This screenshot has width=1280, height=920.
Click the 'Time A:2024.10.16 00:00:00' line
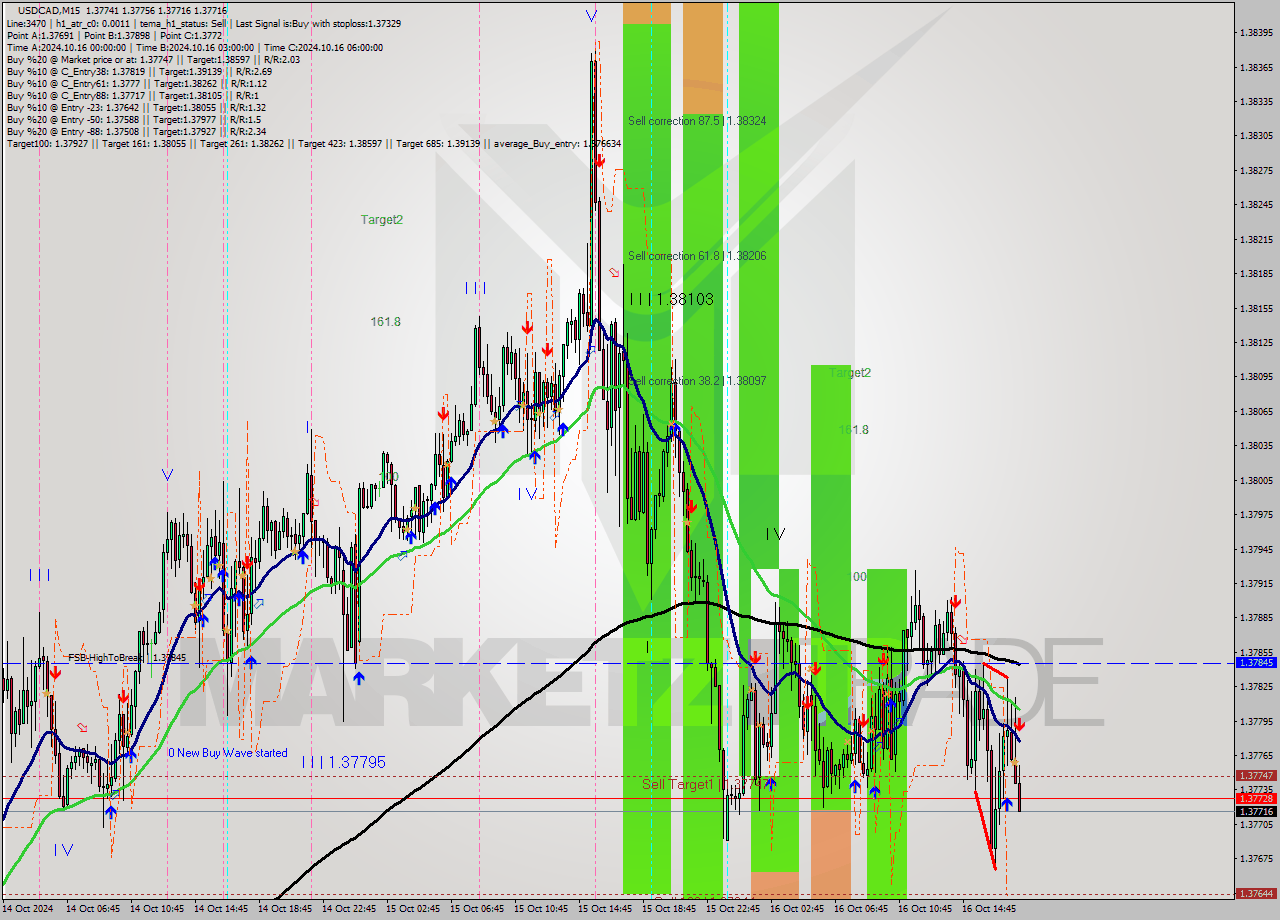point(194,47)
